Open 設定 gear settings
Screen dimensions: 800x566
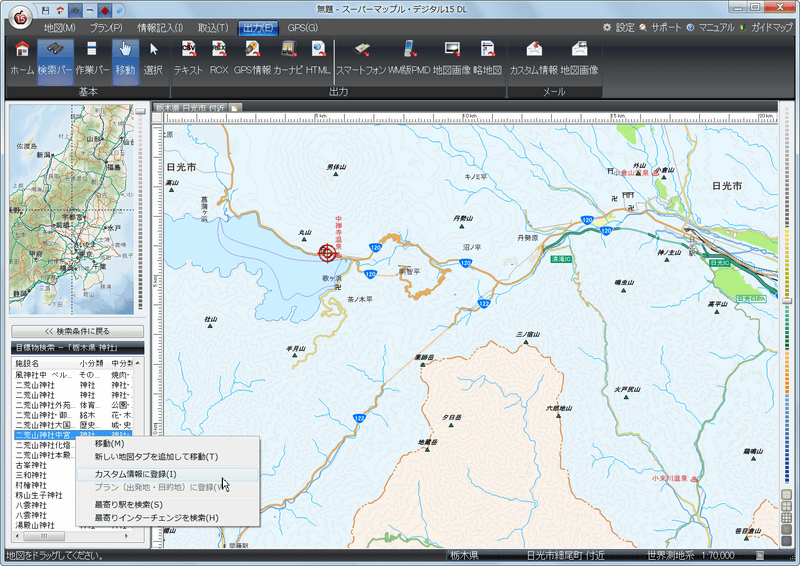[618, 28]
